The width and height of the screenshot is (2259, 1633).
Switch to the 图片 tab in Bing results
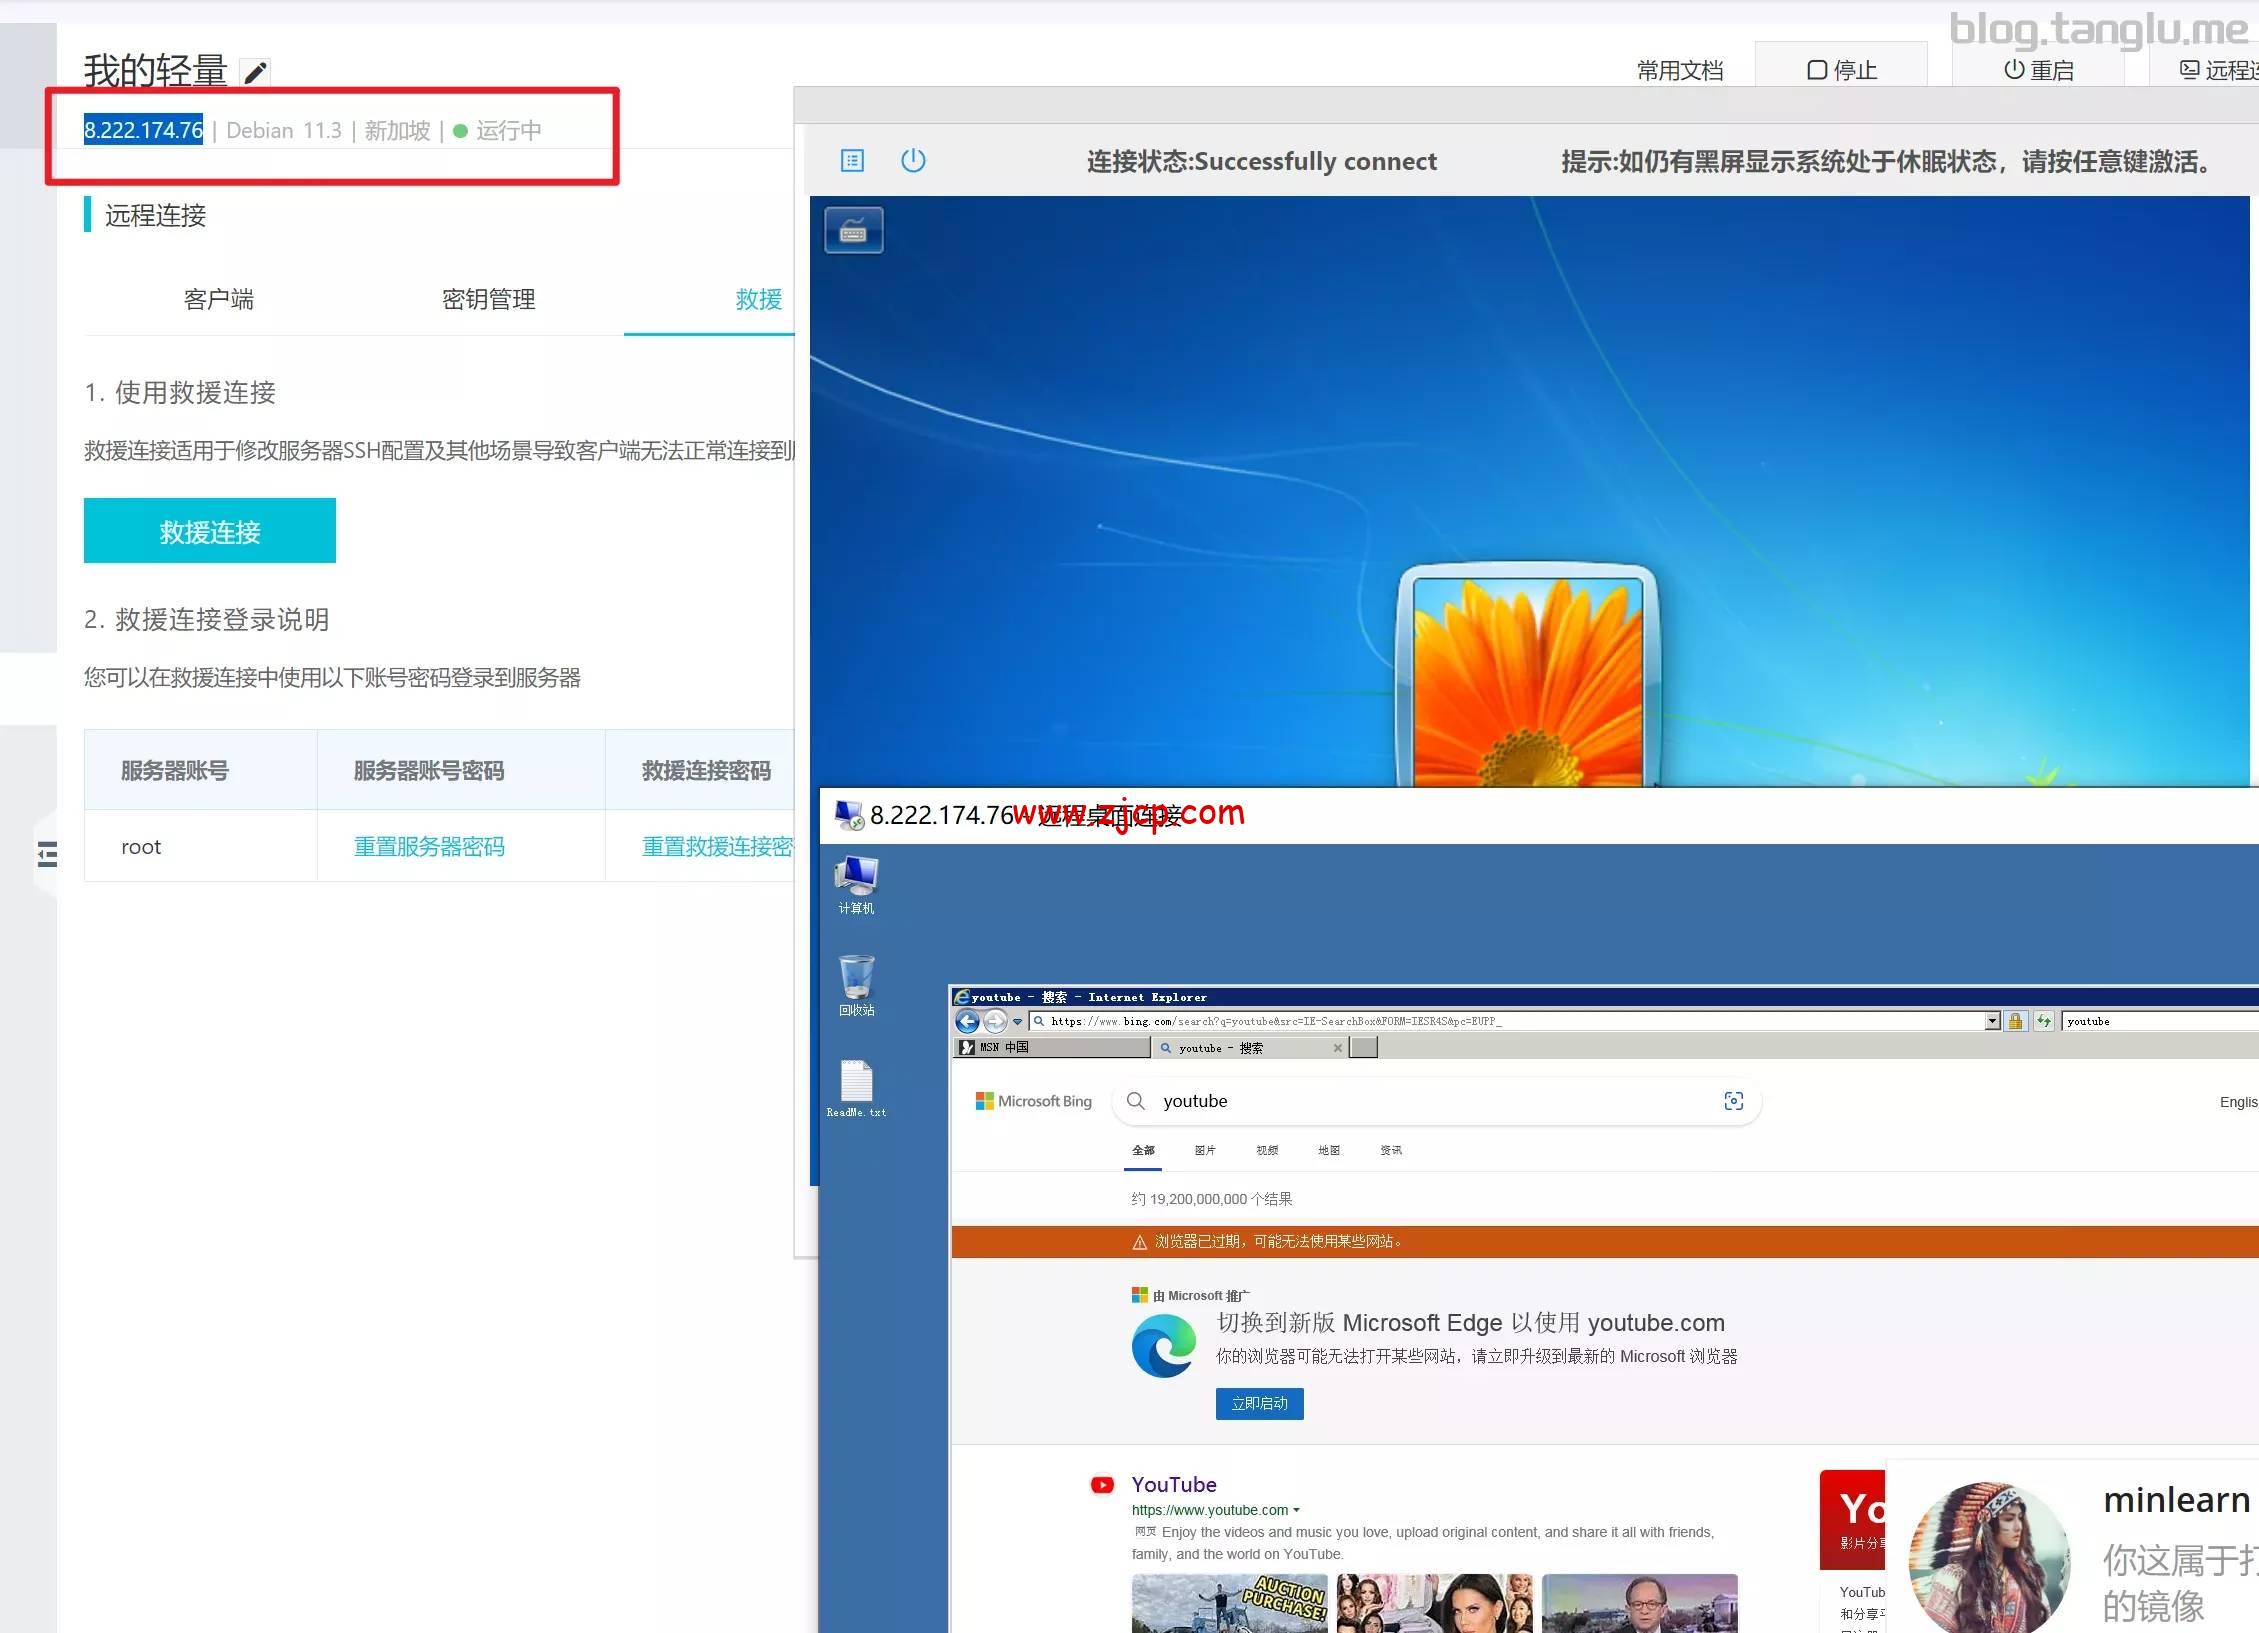[1205, 1150]
